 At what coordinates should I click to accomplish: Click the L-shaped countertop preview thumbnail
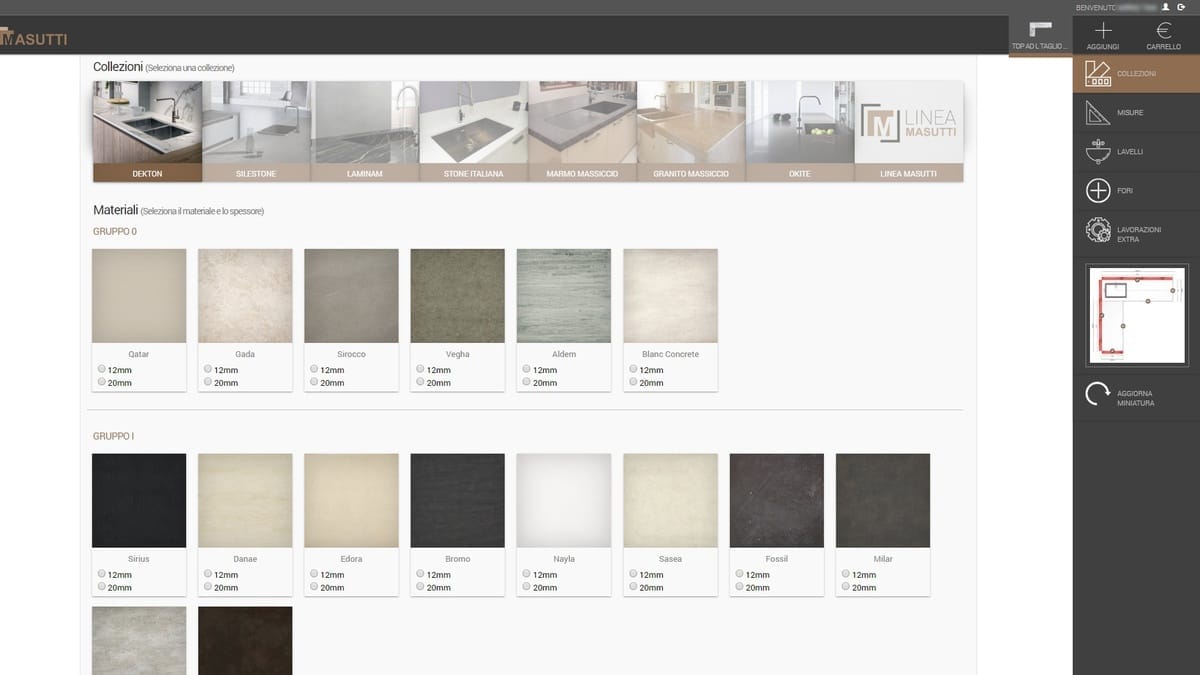click(1136, 314)
